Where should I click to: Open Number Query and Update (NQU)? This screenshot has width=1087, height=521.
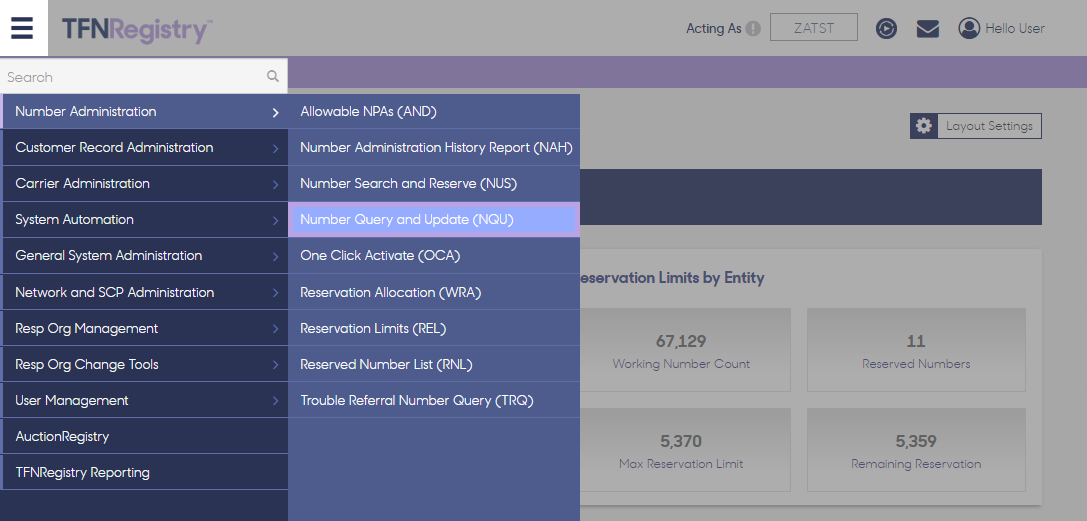click(x=434, y=220)
